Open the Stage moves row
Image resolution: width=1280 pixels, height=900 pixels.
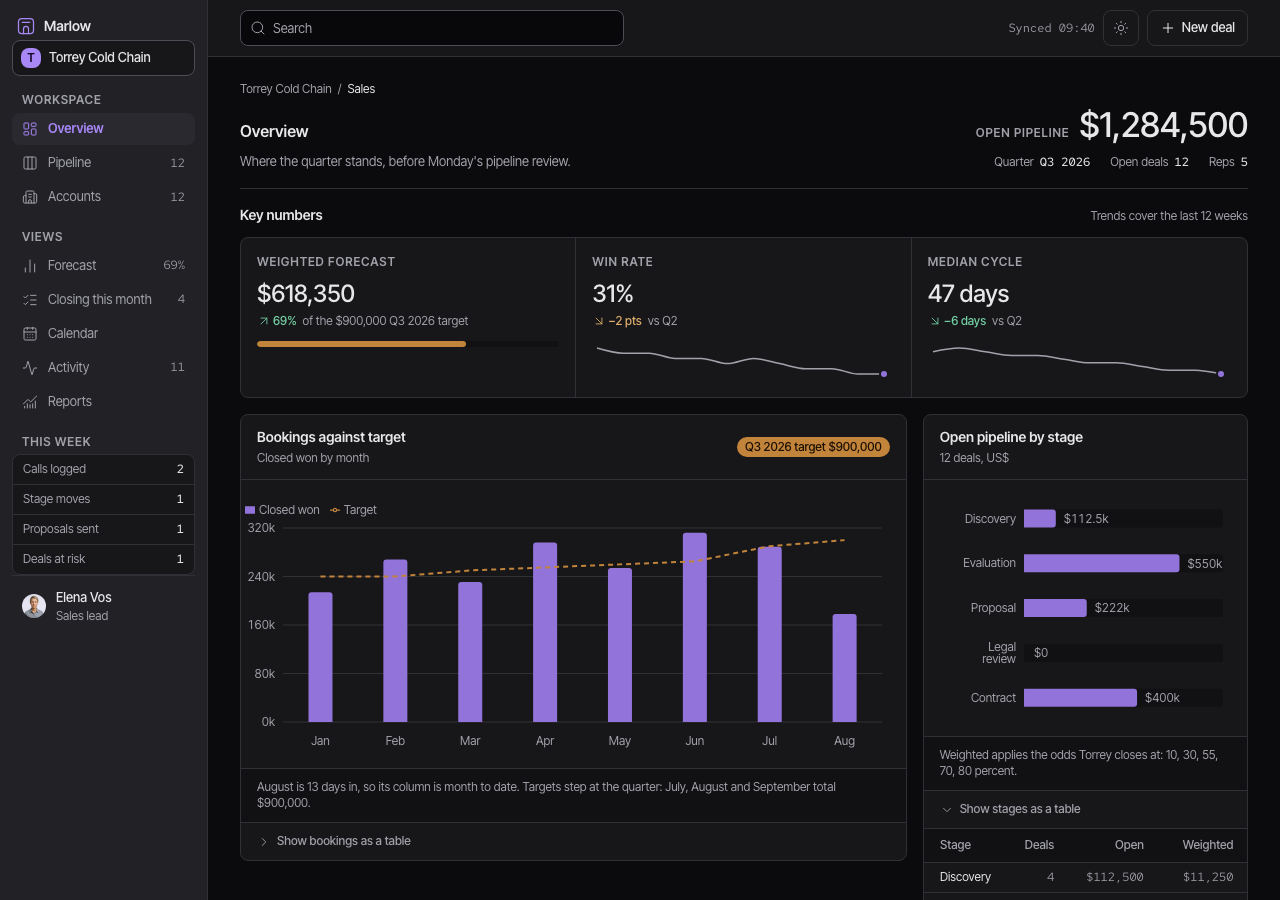coord(103,499)
